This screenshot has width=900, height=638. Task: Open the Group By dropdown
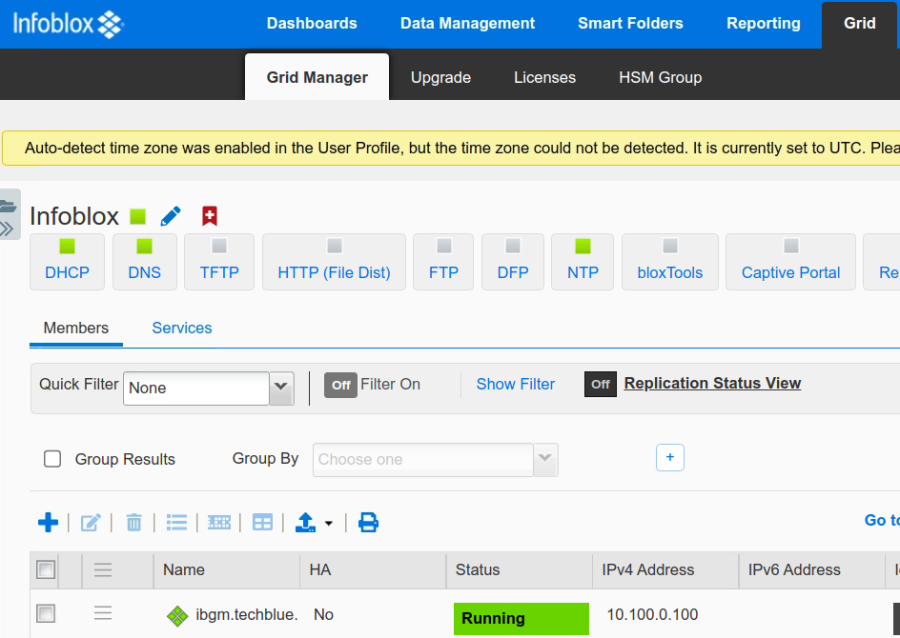[545, 458]
